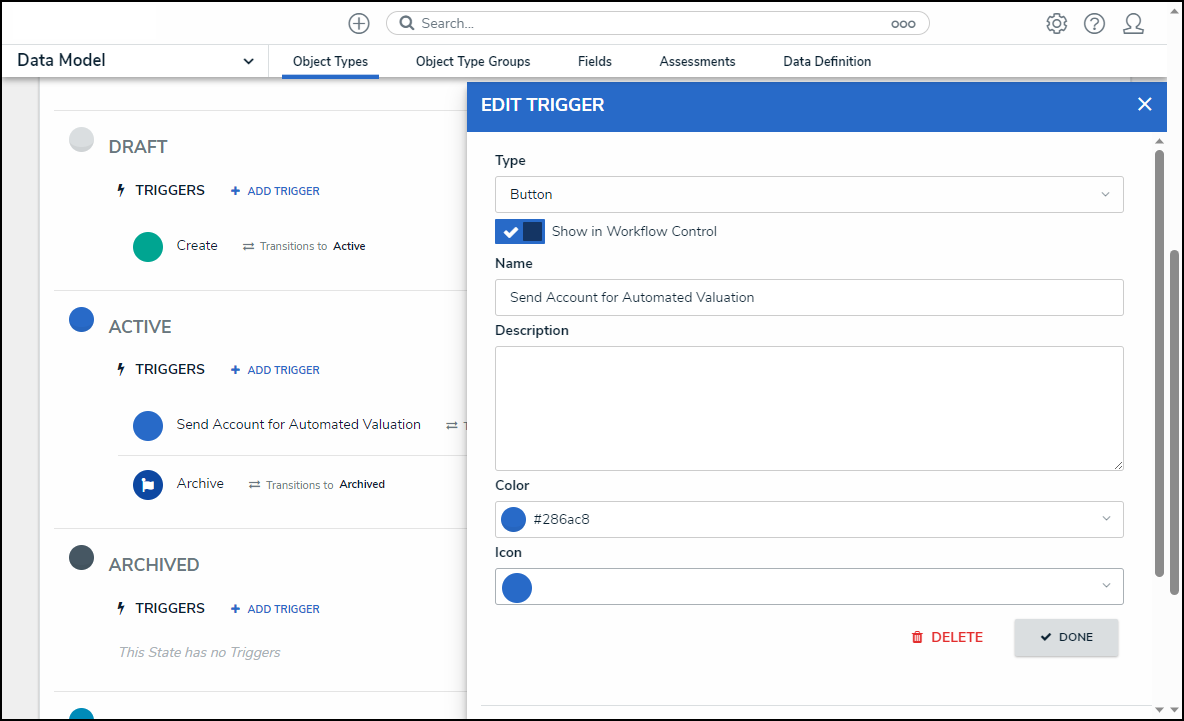Click Add Trigger under Archived state

coord(275,609)
